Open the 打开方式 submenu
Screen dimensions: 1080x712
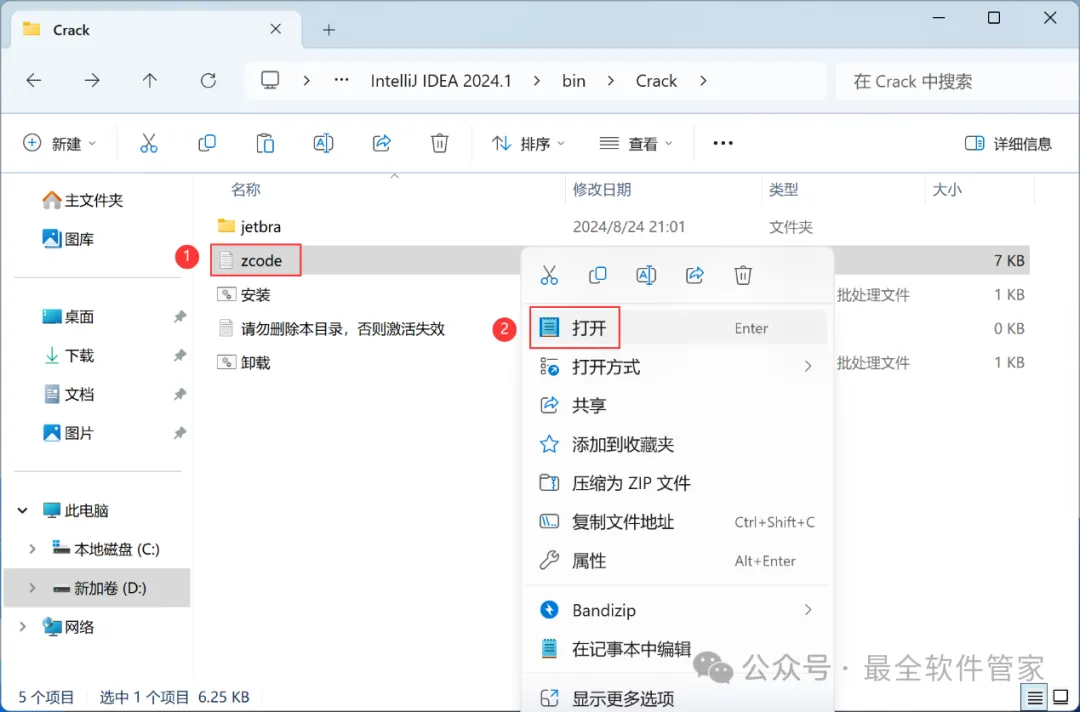[x=678, y=366]
